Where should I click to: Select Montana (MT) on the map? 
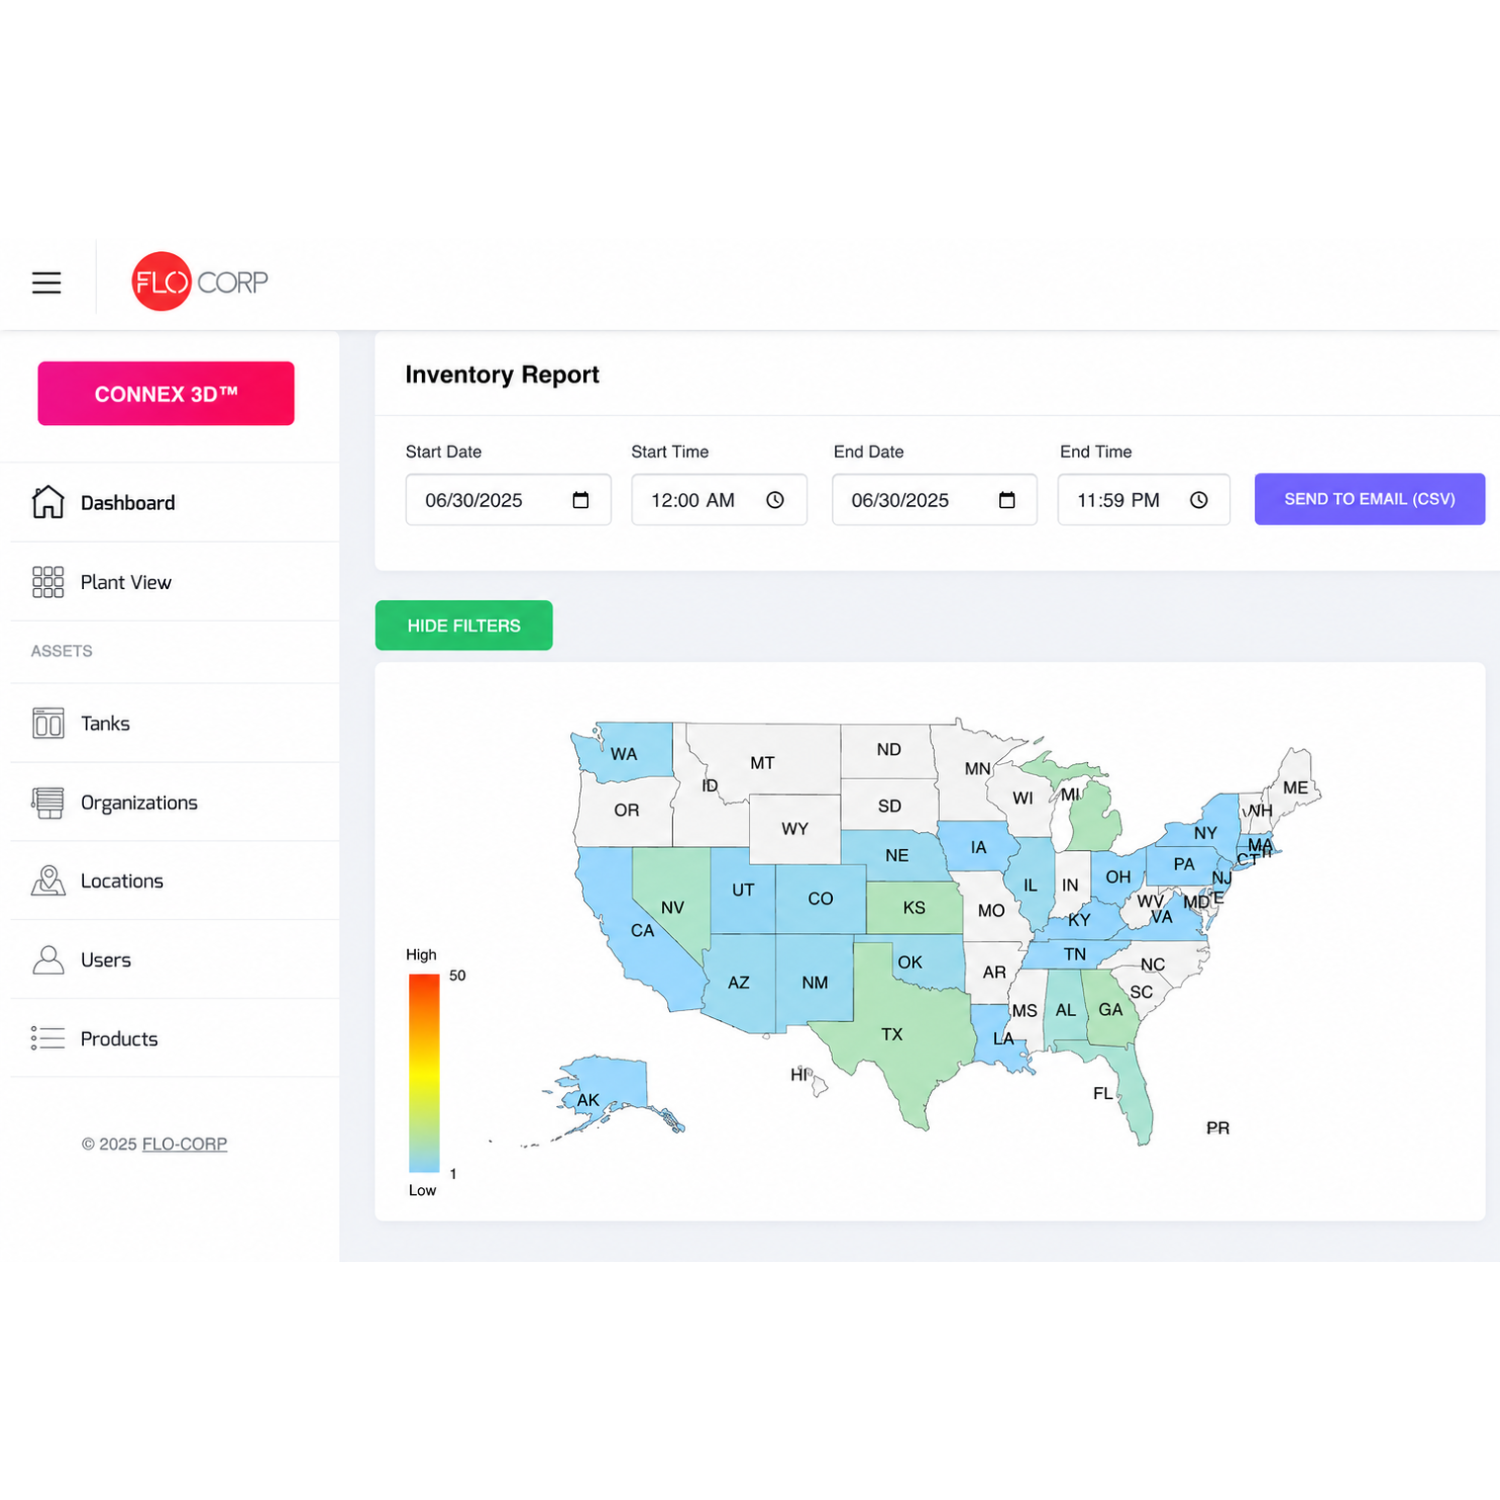[x=762, y=763]
